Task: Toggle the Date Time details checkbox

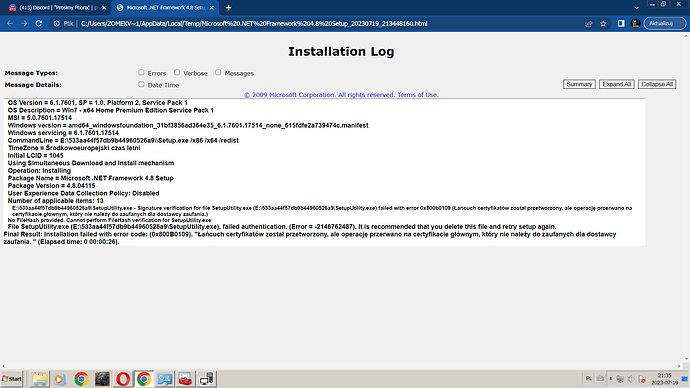Action: click(x=141, y=84)
